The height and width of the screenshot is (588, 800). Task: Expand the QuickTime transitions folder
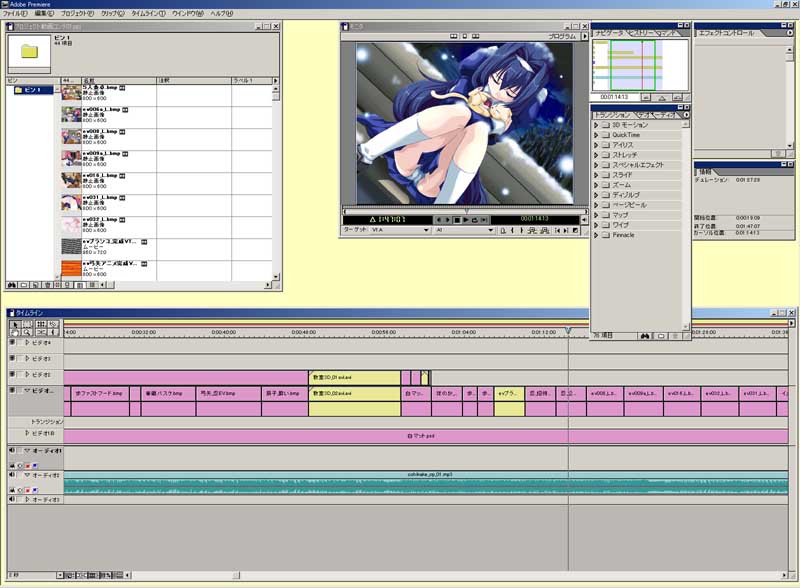(596, 135)
